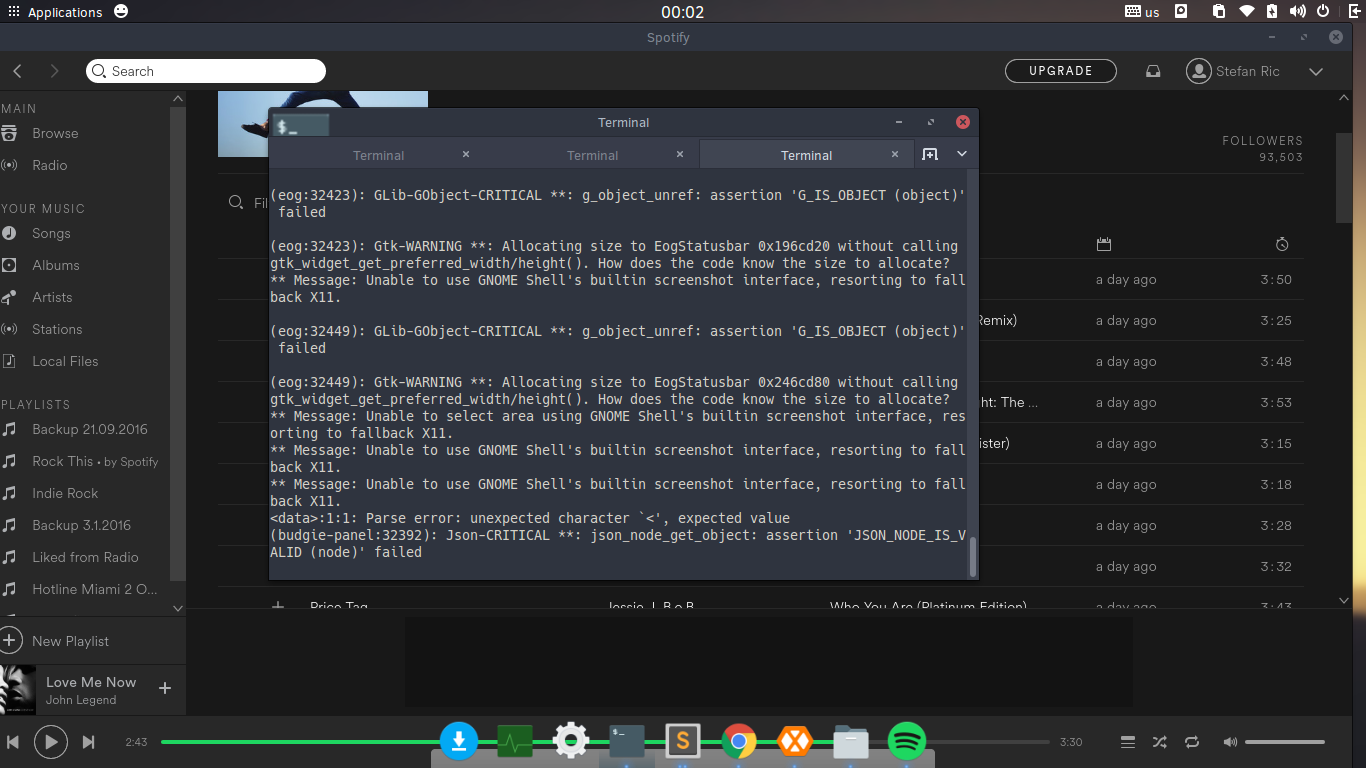Open the Backup 21.09.2016 playlist

[x=90, y=429]
